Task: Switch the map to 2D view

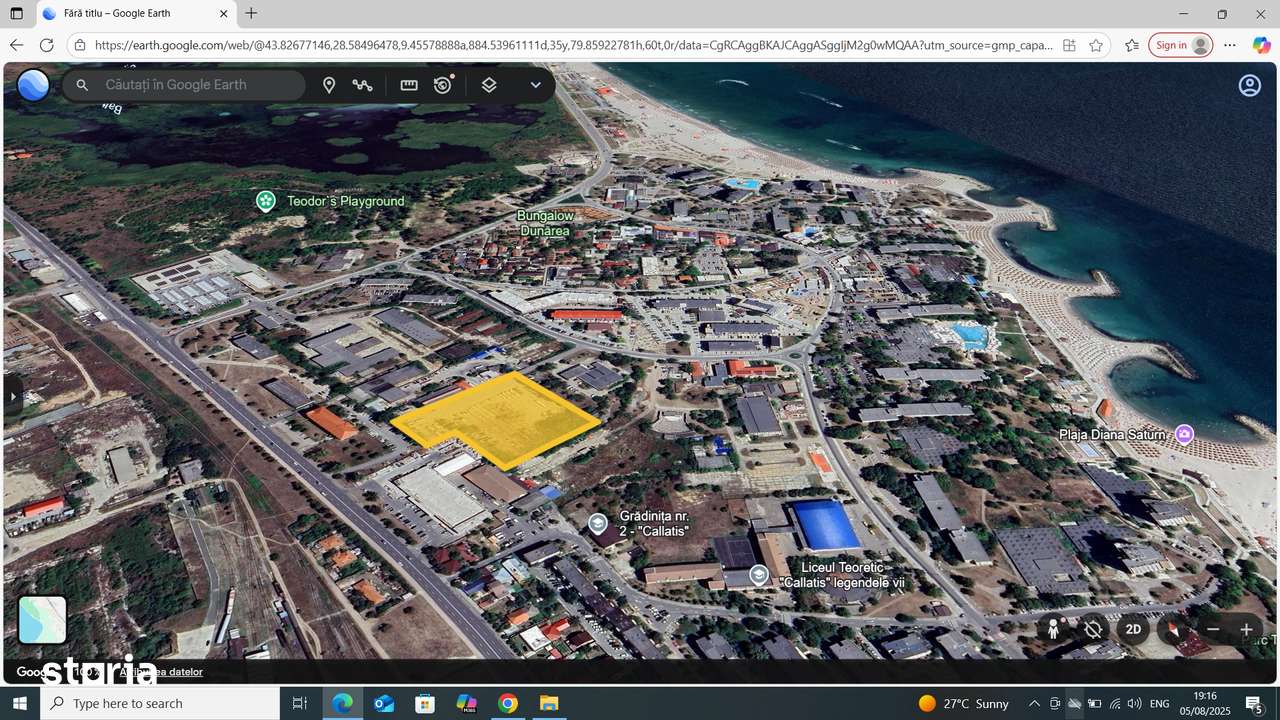Action: (1133, 629)
